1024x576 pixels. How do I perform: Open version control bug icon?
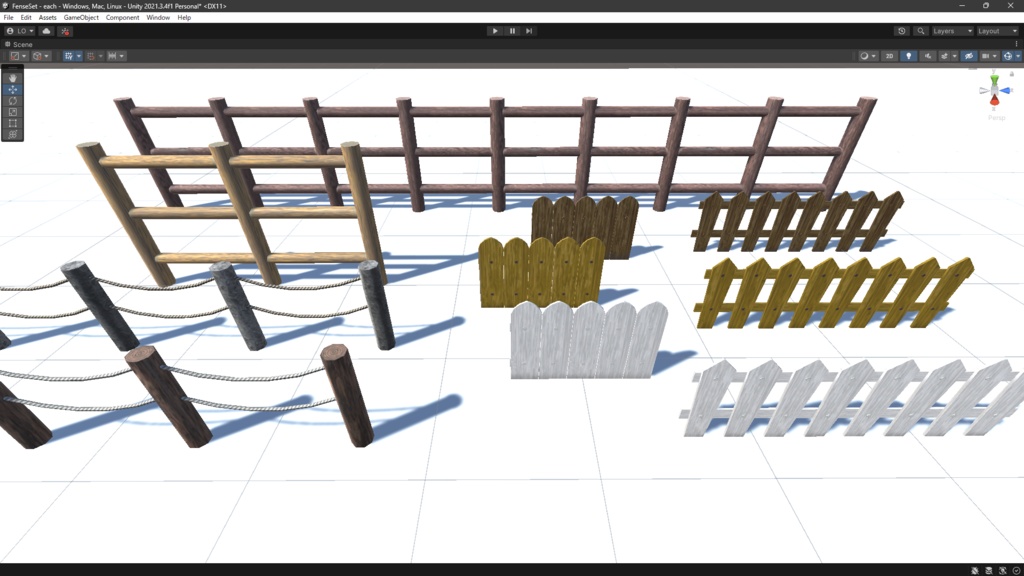point(65,31)
